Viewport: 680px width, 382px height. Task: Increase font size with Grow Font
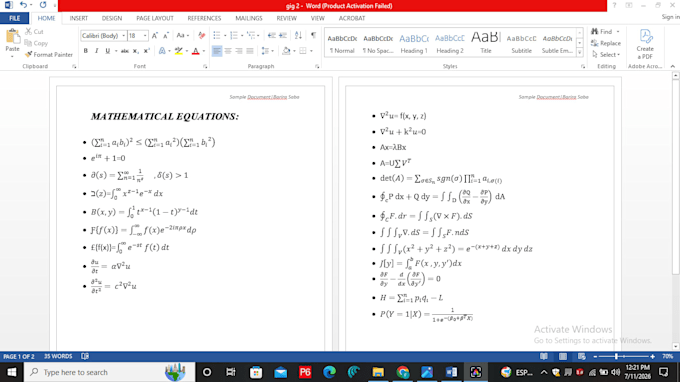pos(155,36)
